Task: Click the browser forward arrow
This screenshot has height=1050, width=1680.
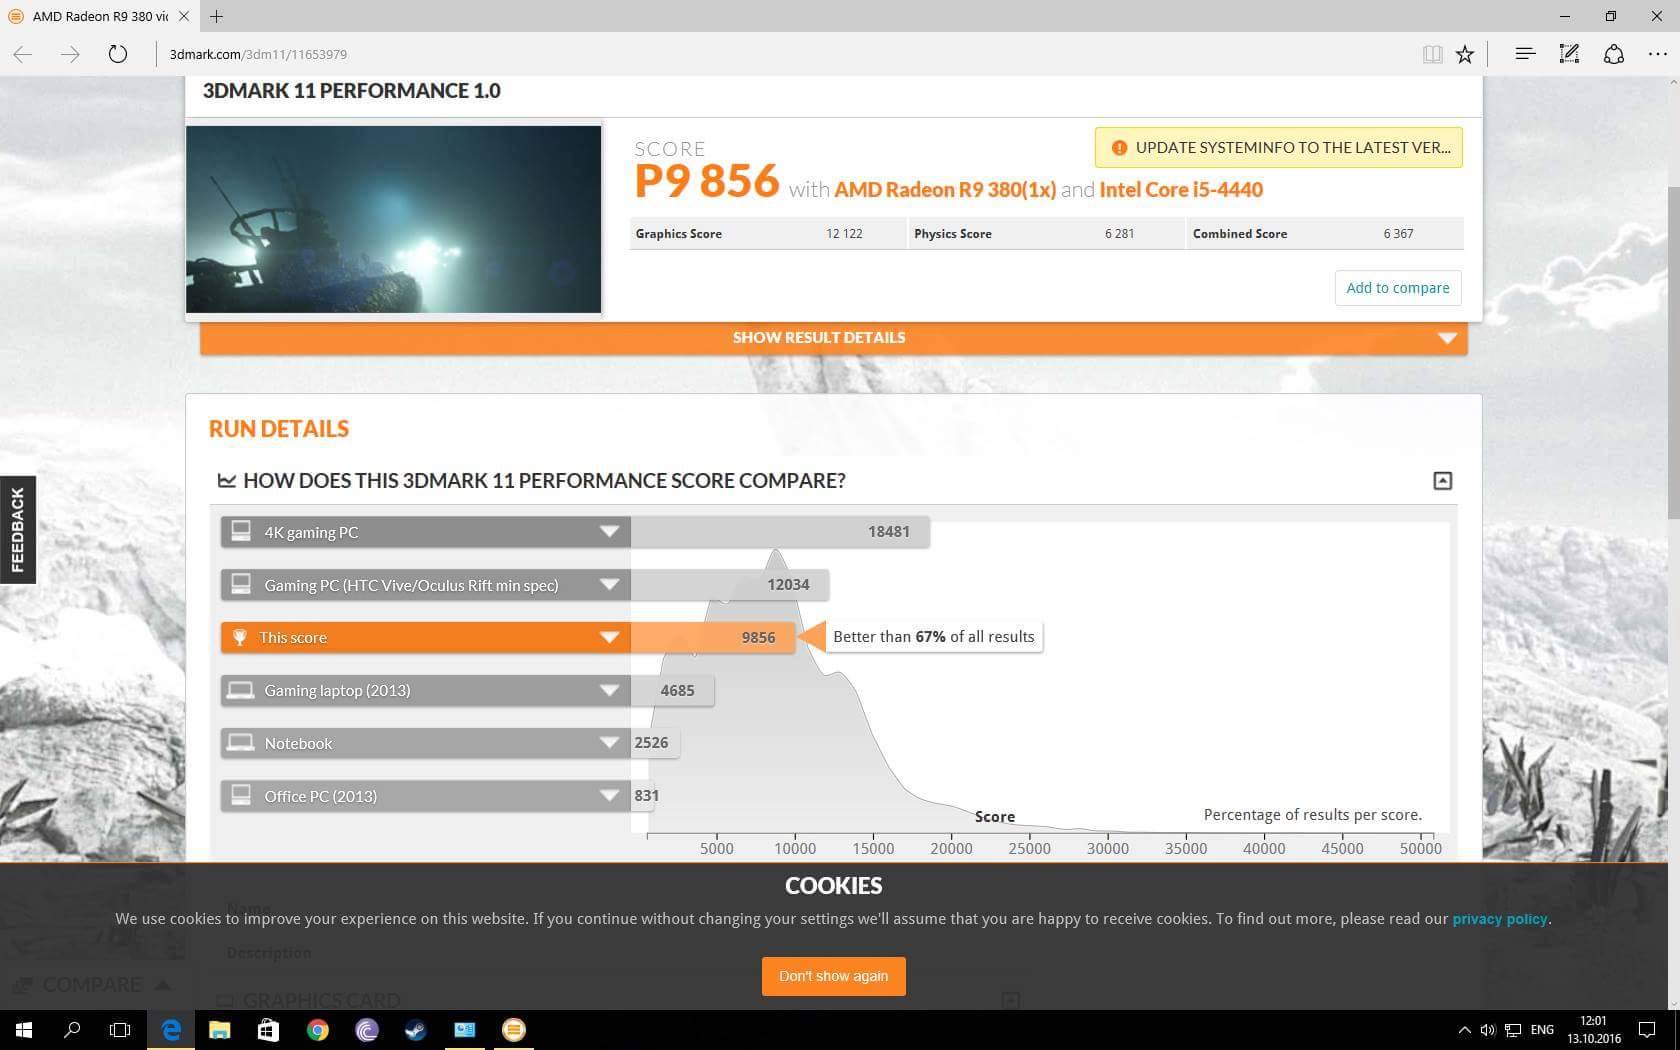Action: (x=70, y=54)
